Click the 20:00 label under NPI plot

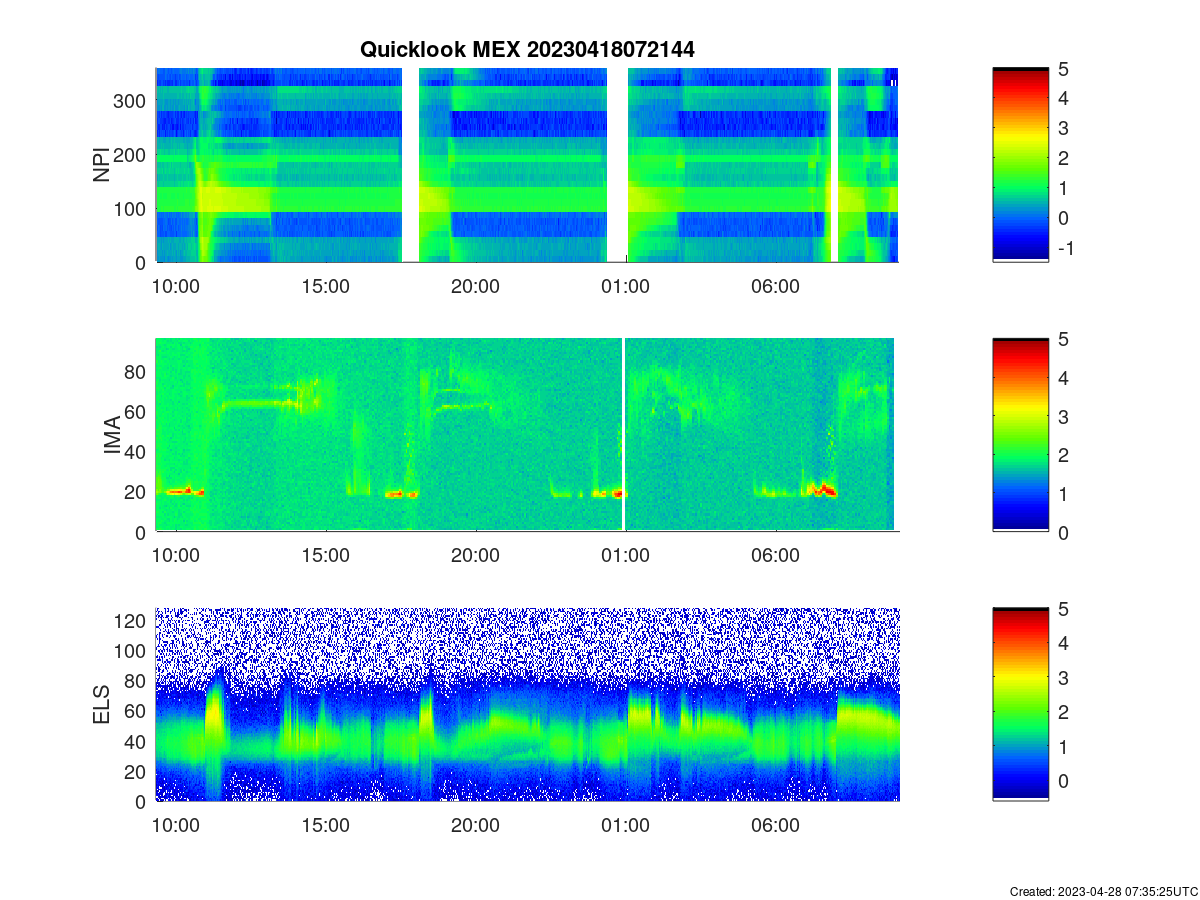475,286
